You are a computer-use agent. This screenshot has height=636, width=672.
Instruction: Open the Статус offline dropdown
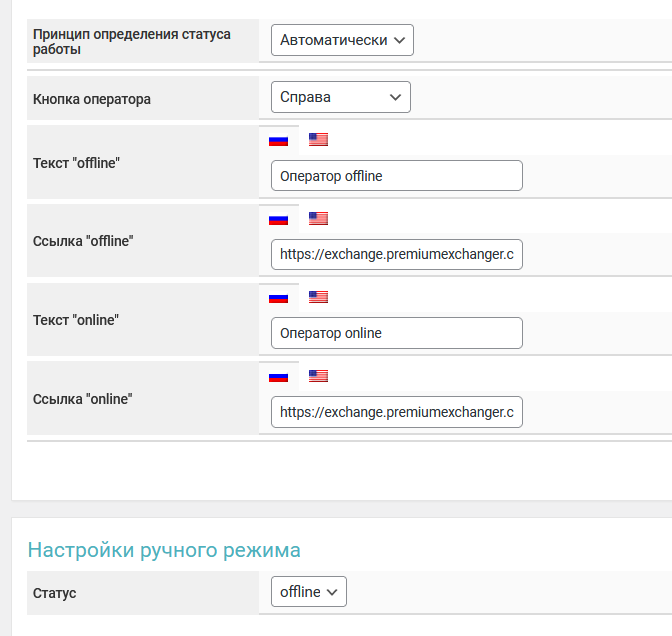(308, 592)
